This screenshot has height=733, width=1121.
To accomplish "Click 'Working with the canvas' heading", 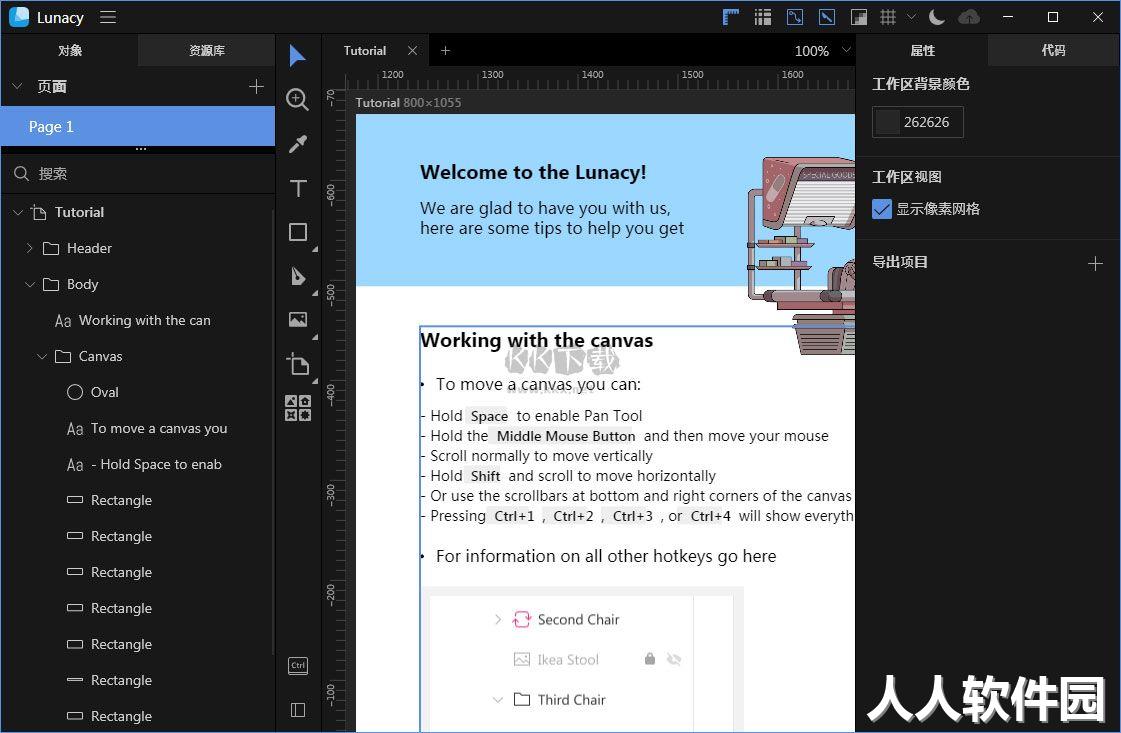I will (x=537, y=340).
